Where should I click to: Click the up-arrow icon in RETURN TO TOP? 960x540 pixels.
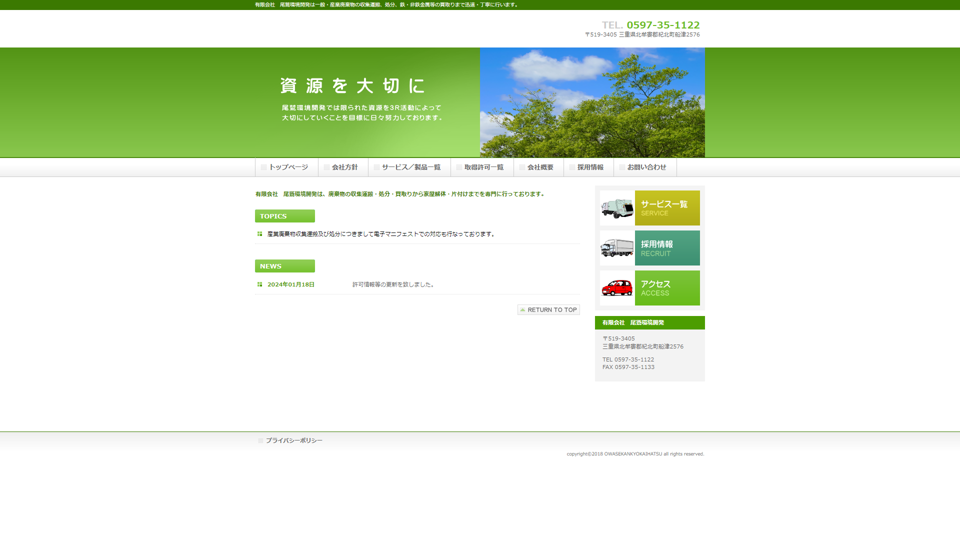point(523,310)
